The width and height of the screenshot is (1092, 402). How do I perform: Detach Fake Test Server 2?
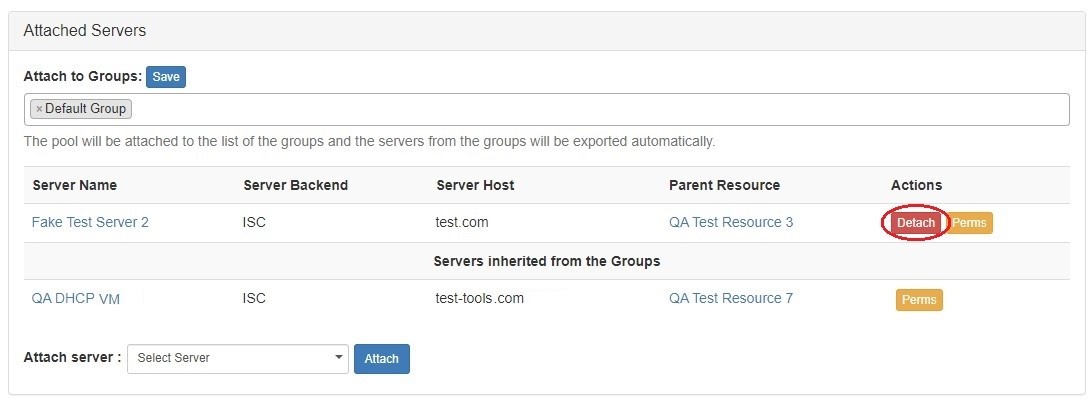pyautogui.click(x=915, y=223)
